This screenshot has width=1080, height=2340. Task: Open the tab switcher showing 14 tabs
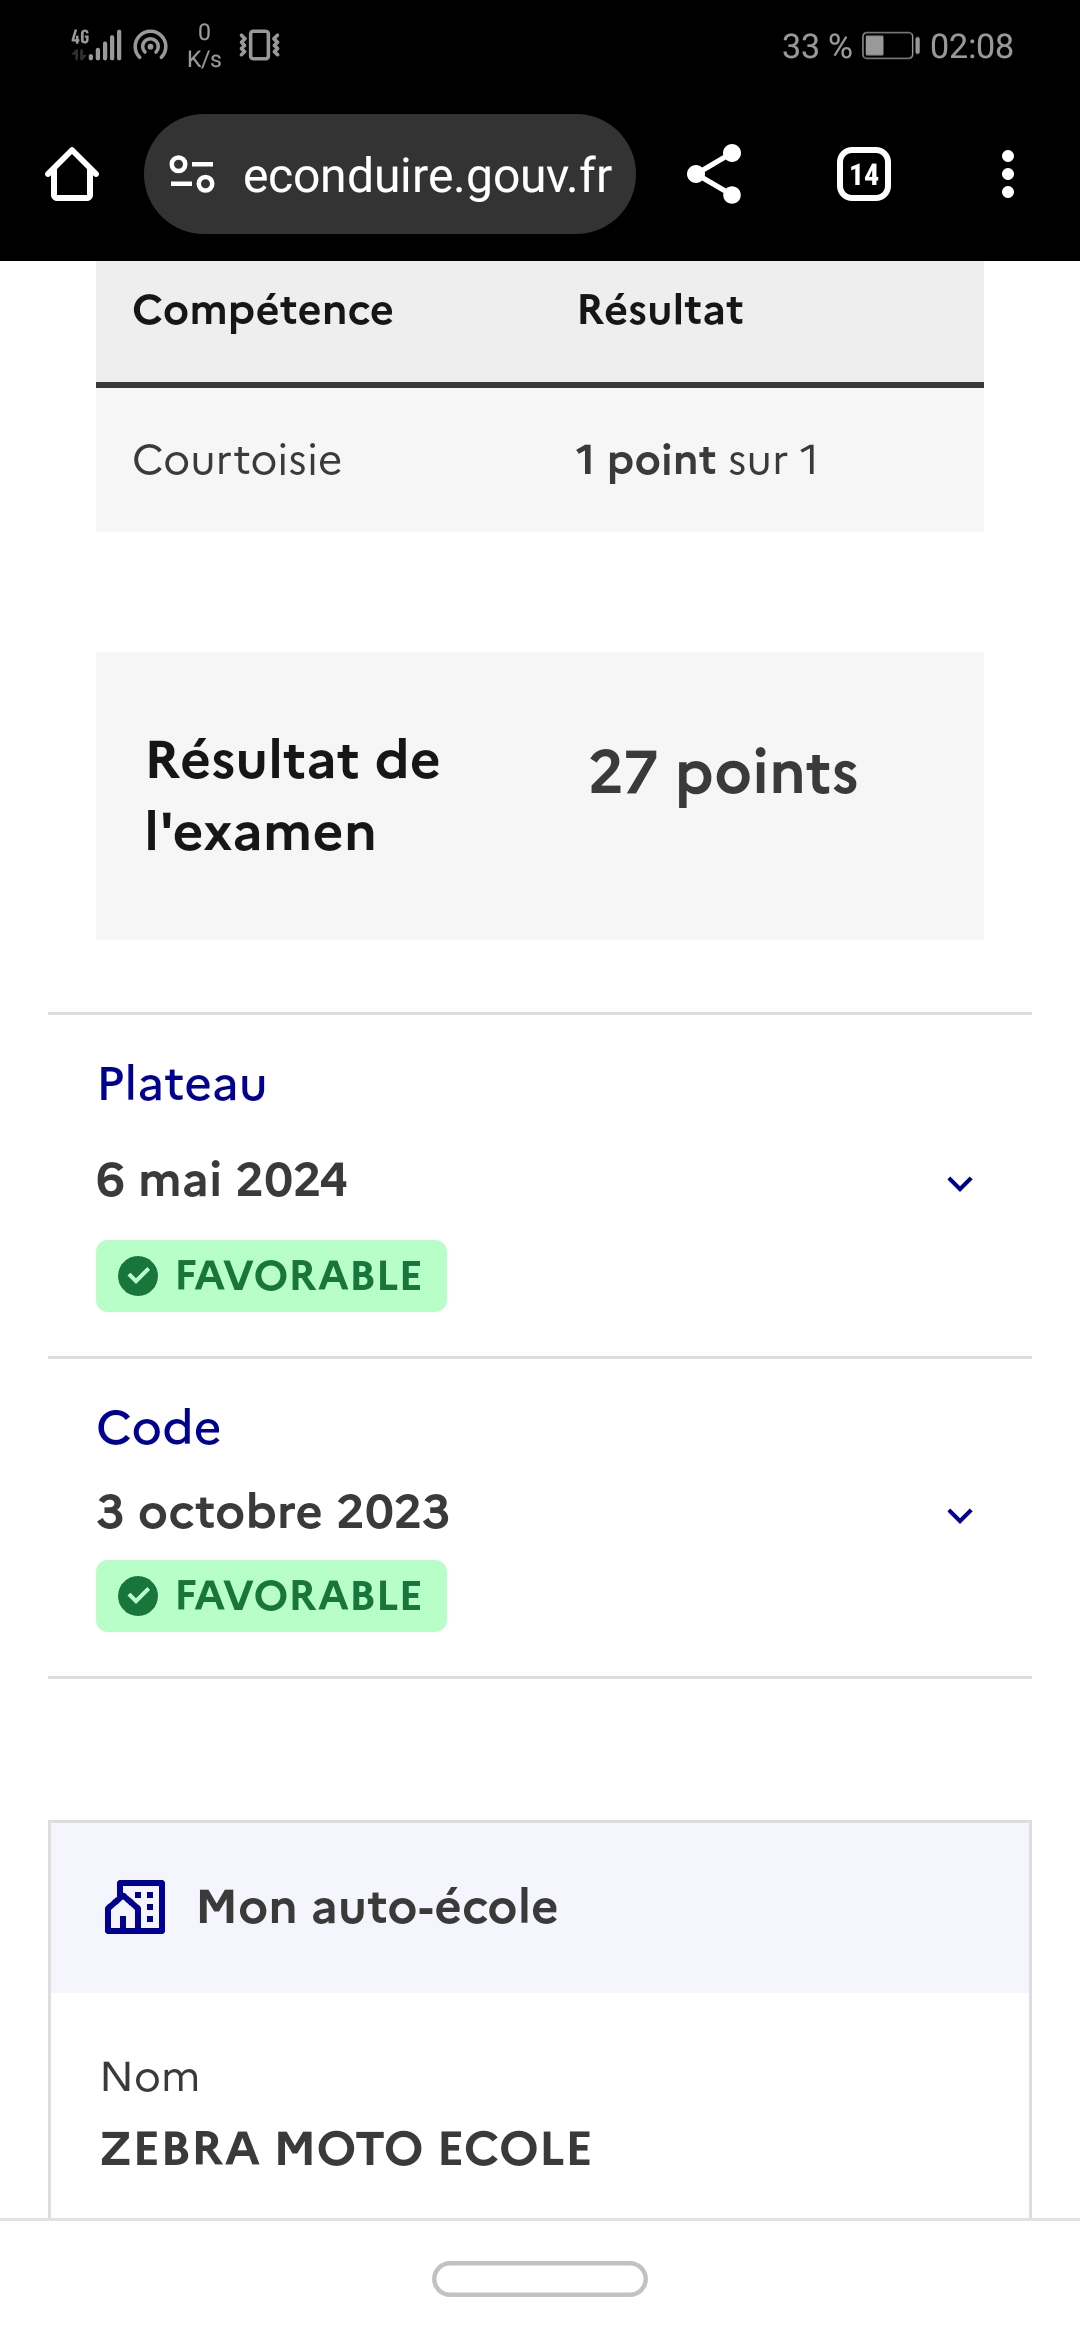[x=863, y=175]
